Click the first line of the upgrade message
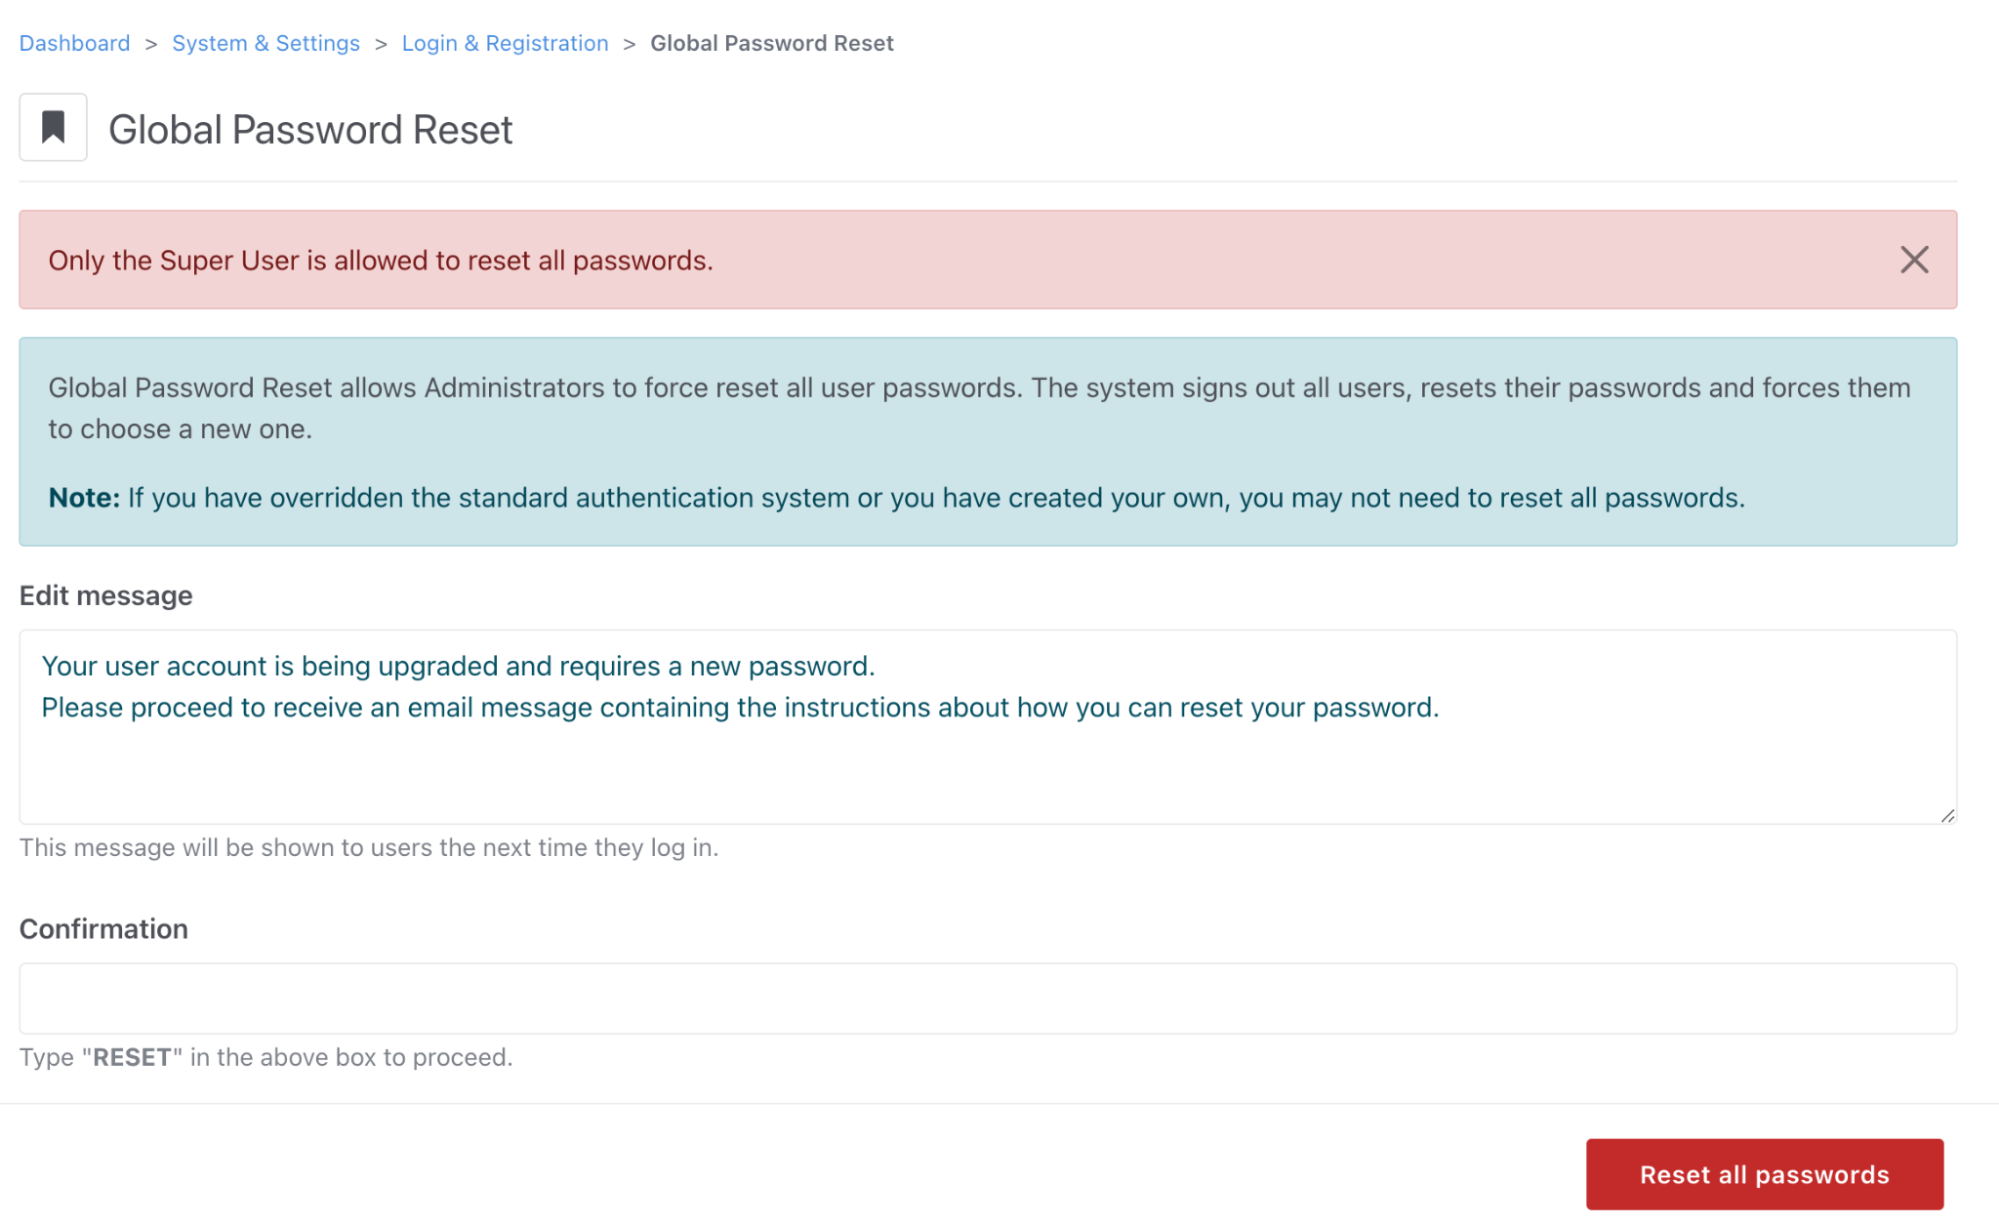This screenshot has height=1229, width=1999. pyautogui.click(x=457, y=666)
